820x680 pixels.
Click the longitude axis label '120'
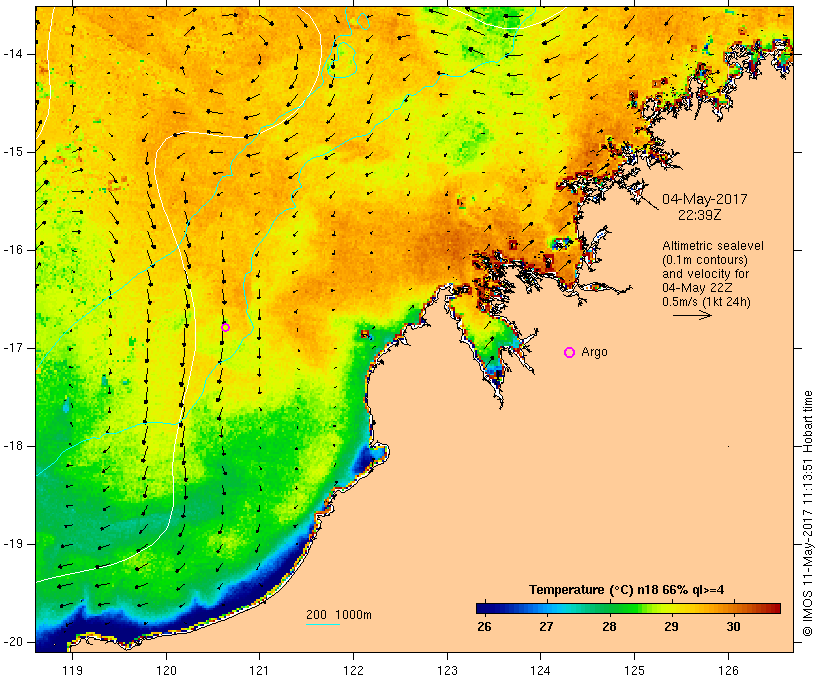[x=166, y=671]
